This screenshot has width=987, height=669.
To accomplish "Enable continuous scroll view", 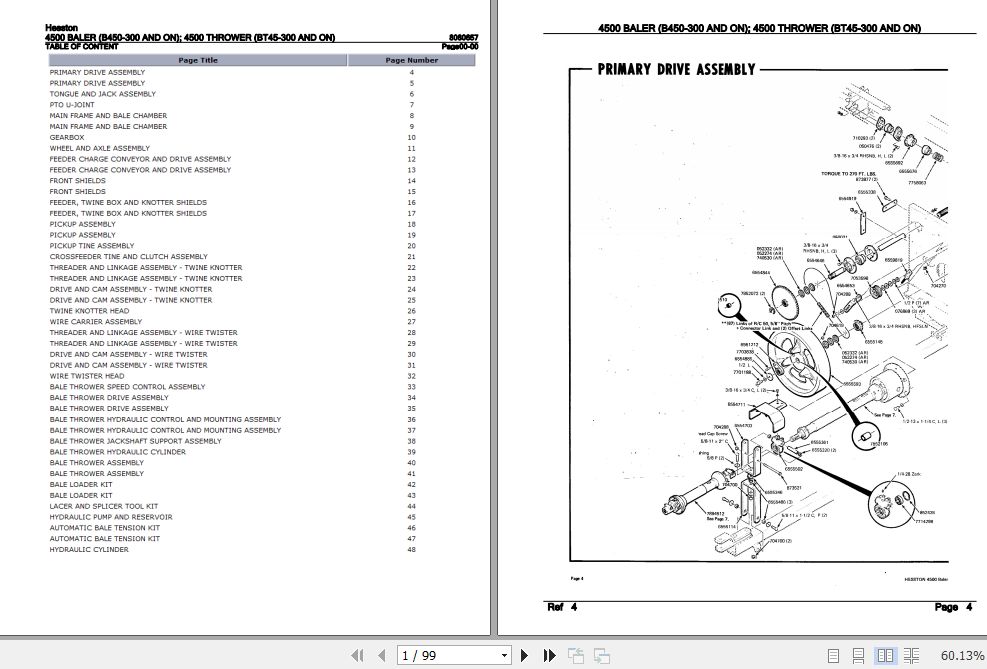I will pos(858,655).
